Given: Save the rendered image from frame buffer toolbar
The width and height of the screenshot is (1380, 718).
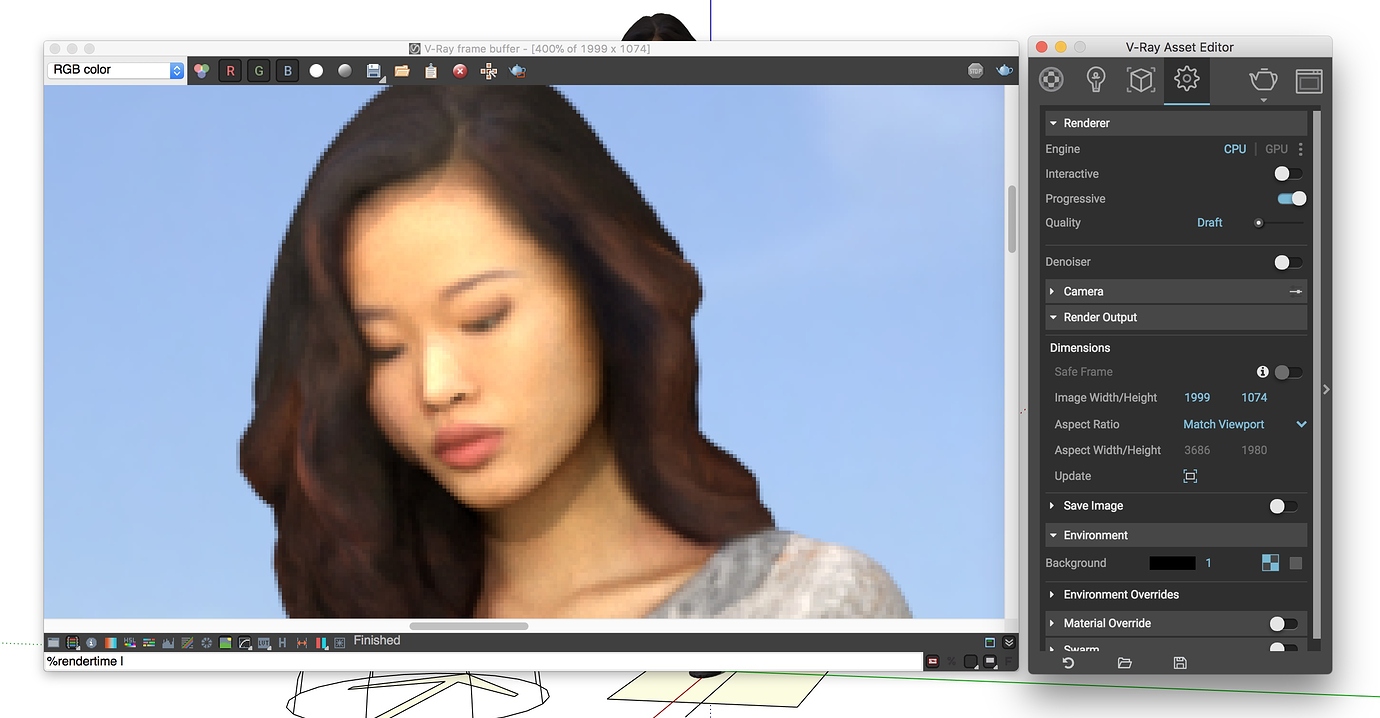Looking at the screenshot, I should click(x=374, y=70).
